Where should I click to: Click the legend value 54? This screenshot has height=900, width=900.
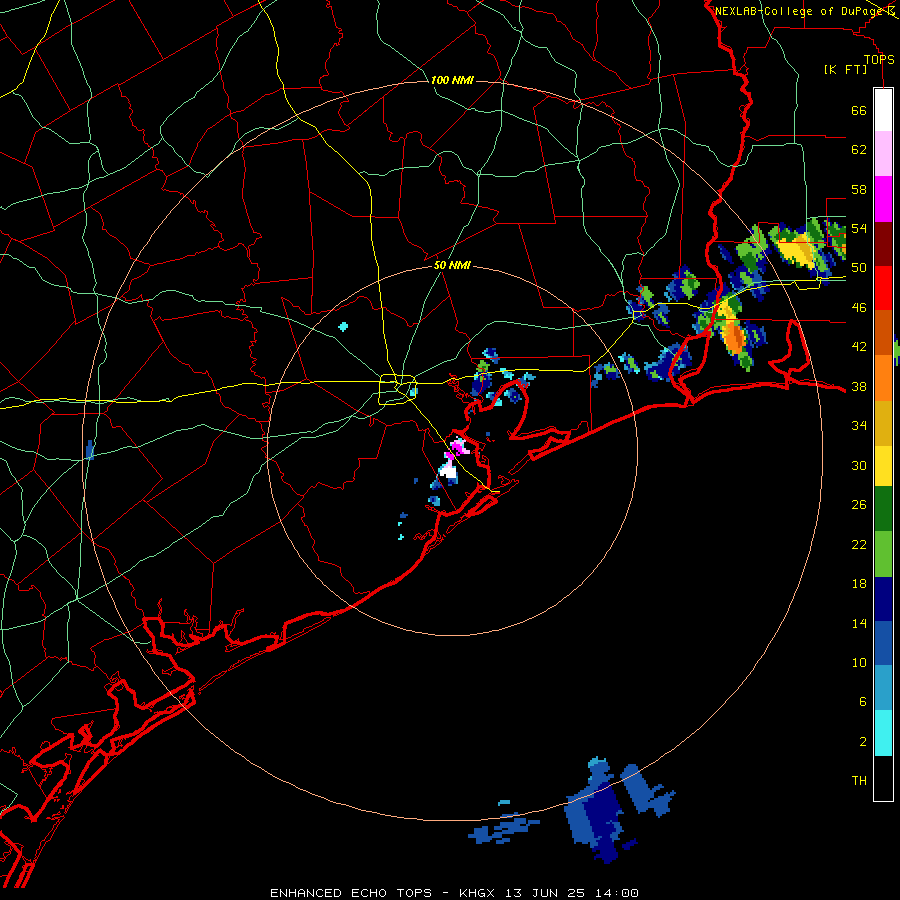[x=859, y=228]
